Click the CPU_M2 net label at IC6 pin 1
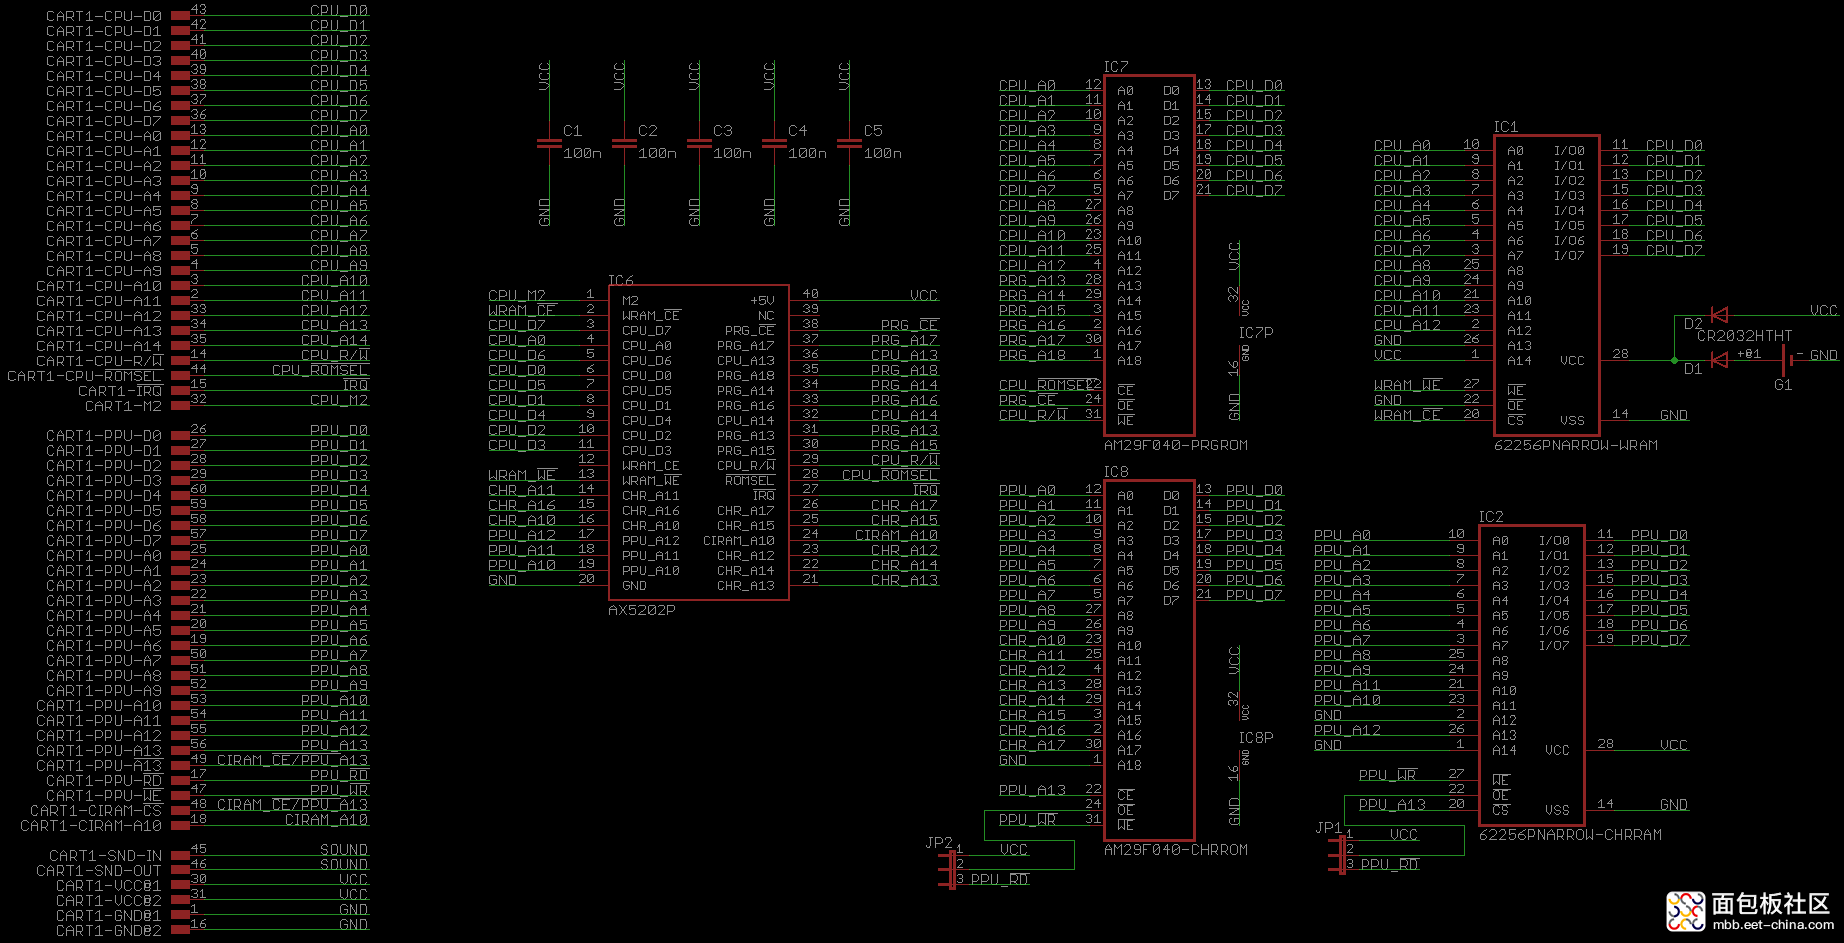Image resolution: width=1844 pixels, height=943 pixels. pyautogui.click(x=517, y=296)
